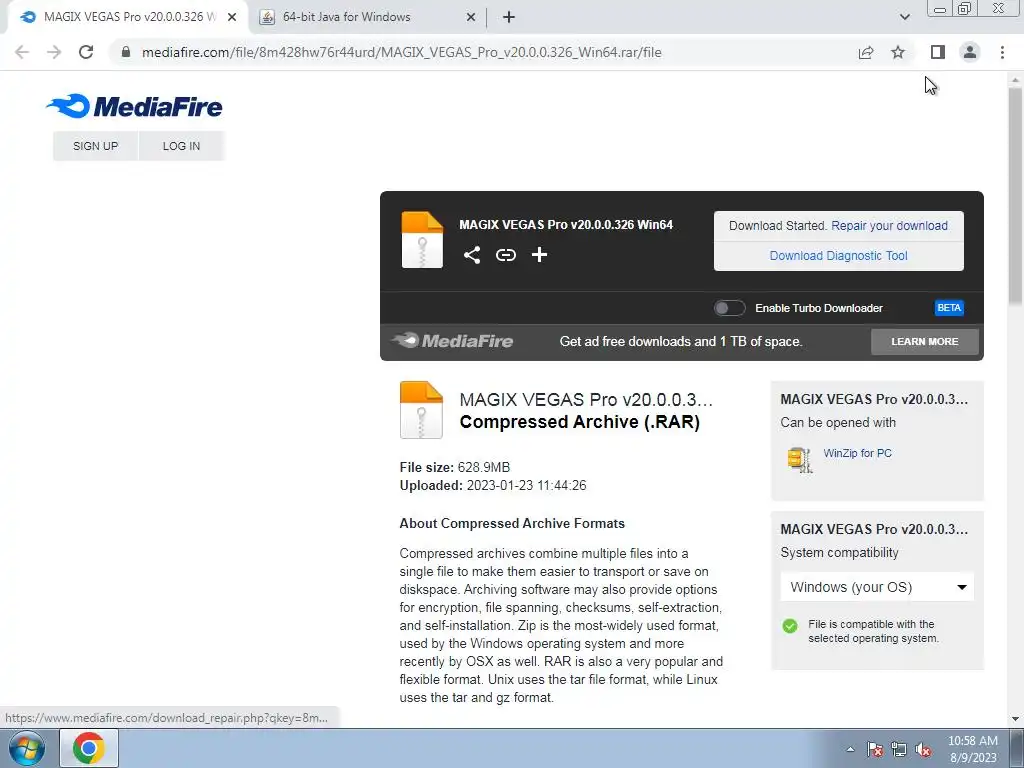
Task: Click the share icon under the file name
Action: 472,255
